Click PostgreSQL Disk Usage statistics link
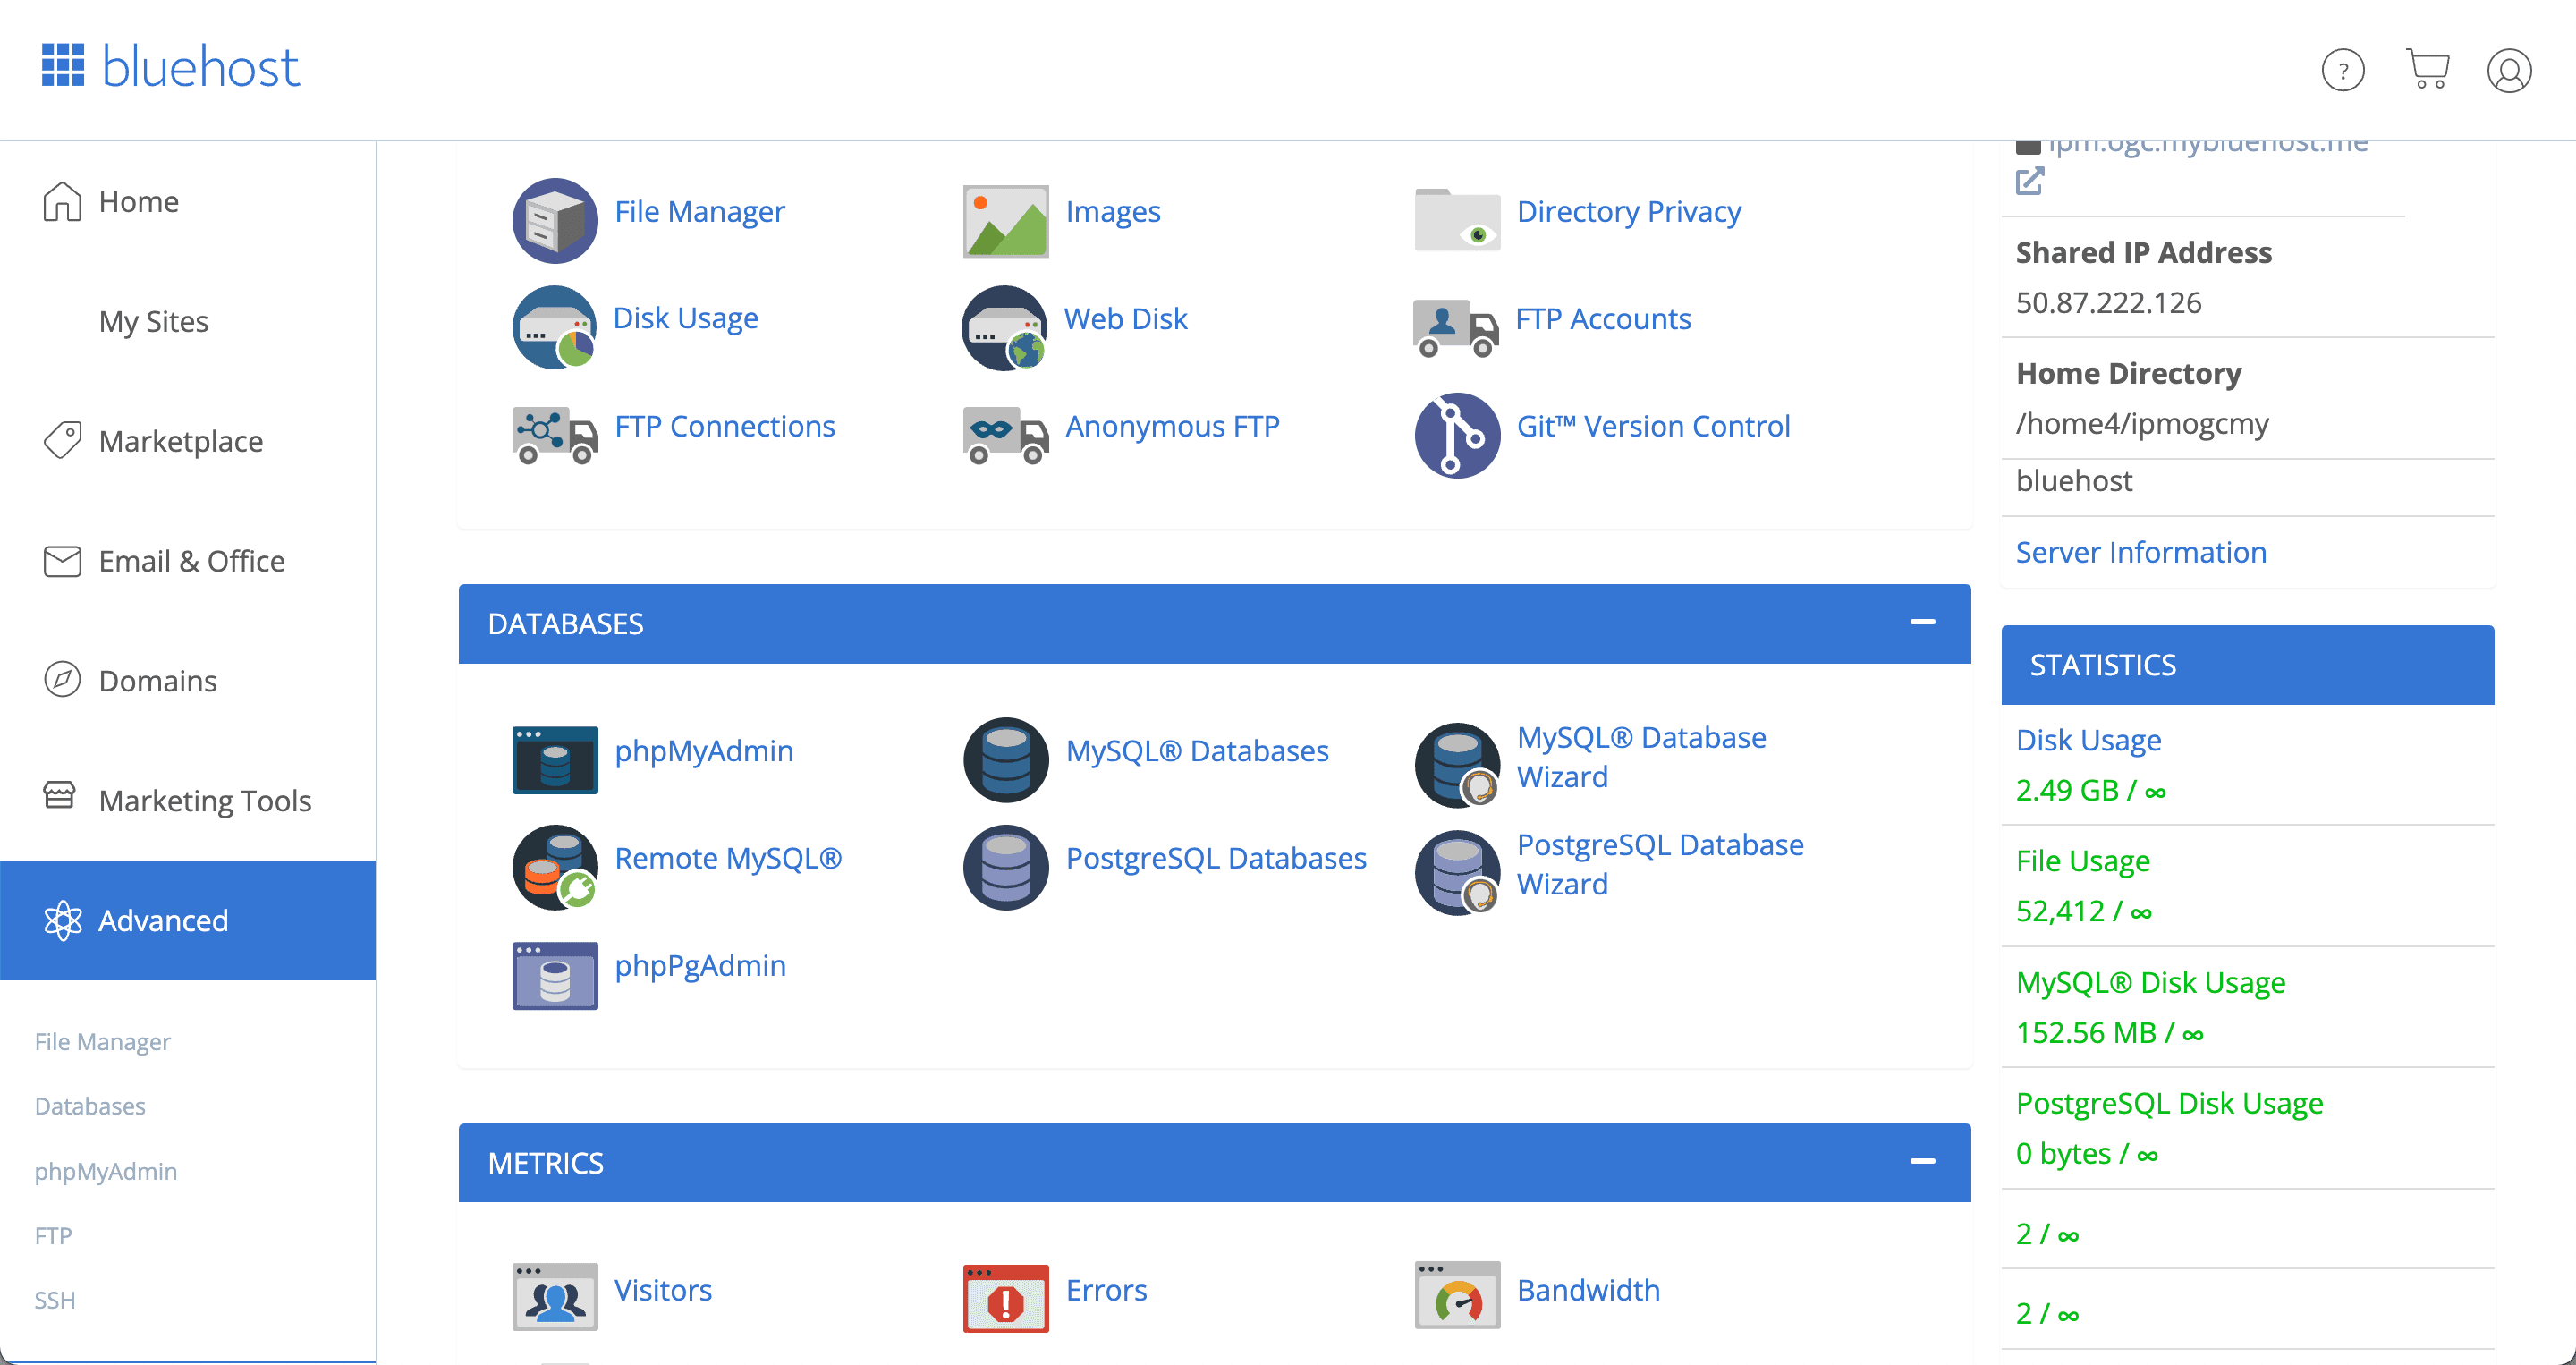Viewport: 2576px width, 1365px height. [2169, 1103]
